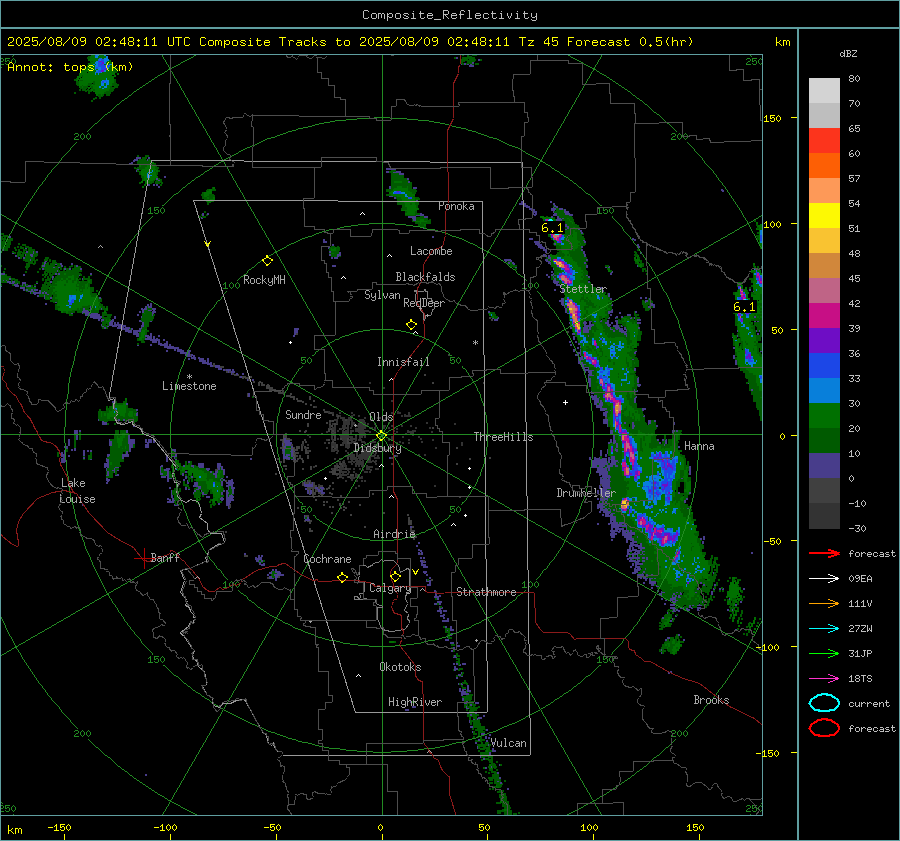Click the Airdrie town label
This screenshot has width=900, height=841.
(394, 534)
